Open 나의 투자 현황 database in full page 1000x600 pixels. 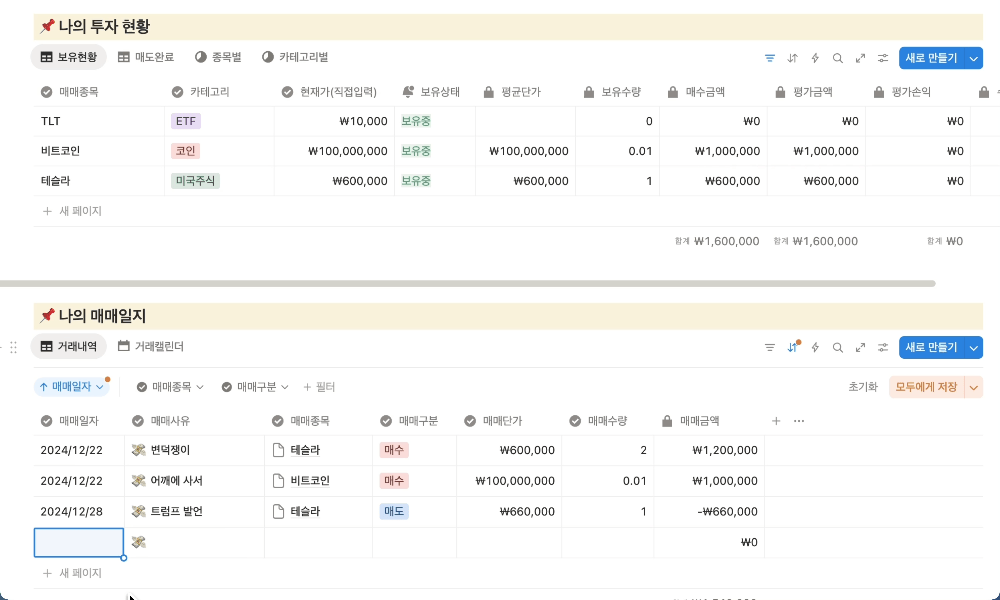pyautogui.click(x=860, y=58)
